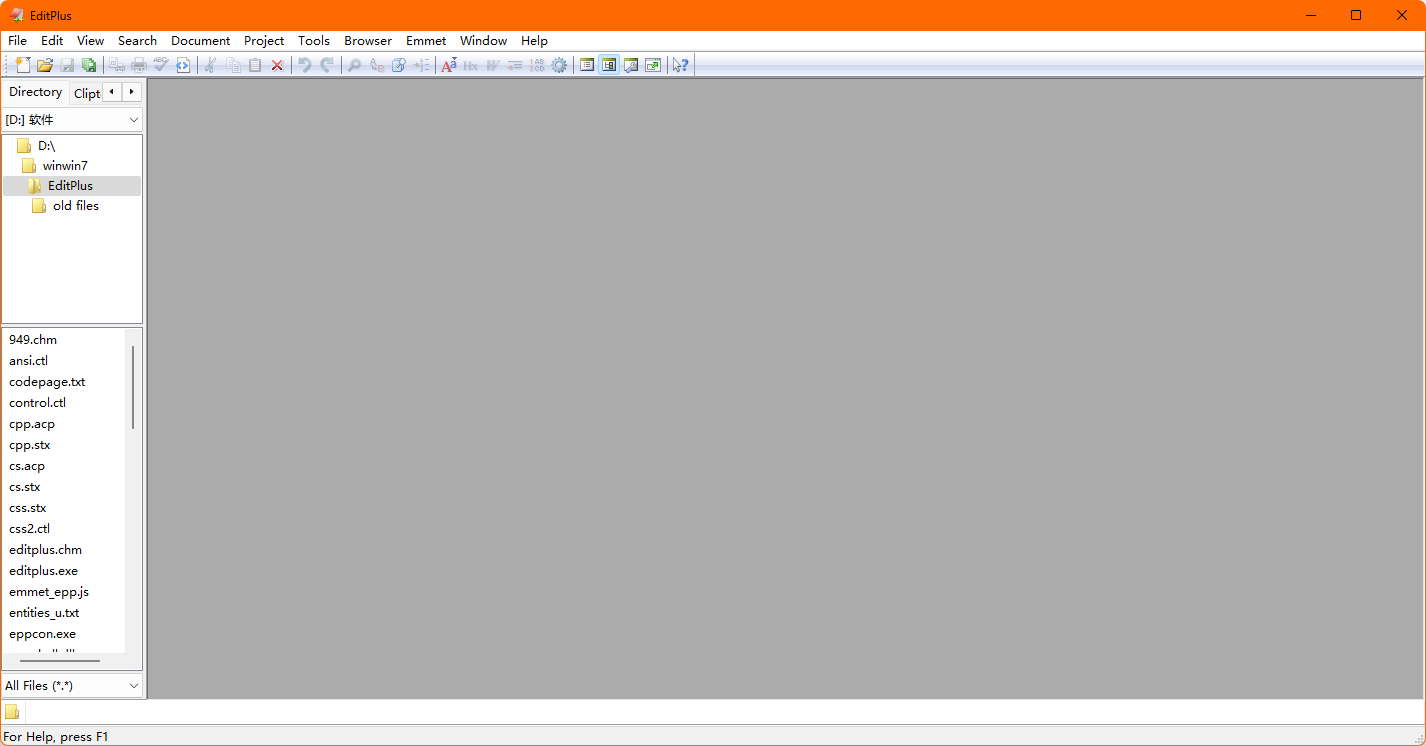Click the View in Browser icon
Image resolution: width=1426 pixels, height=746 pixels.
183,65
